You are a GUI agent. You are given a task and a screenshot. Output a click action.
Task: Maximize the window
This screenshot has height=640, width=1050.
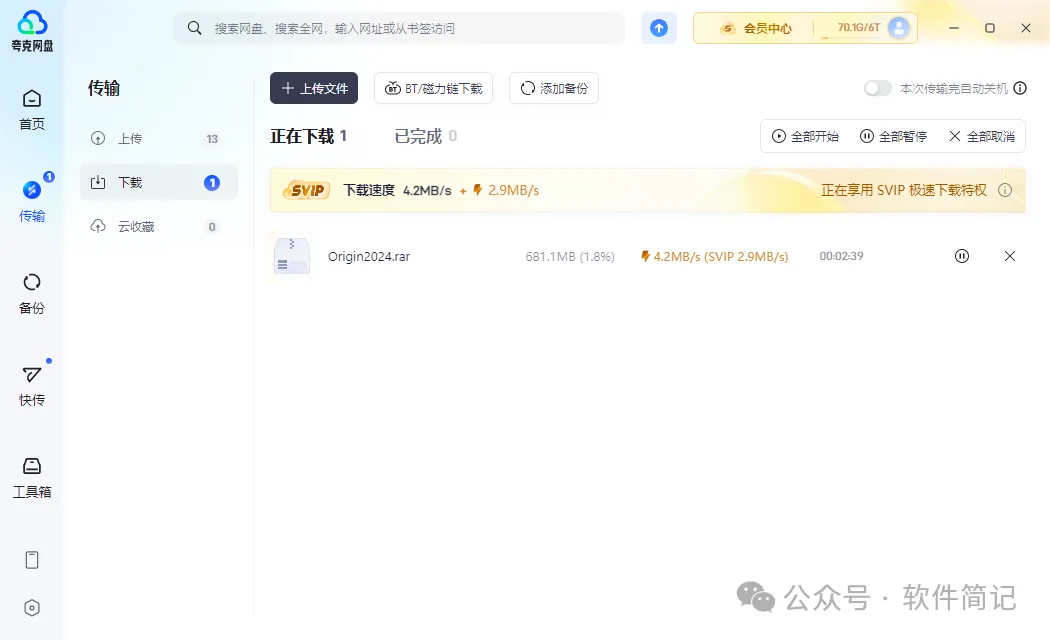click(990, 28)
